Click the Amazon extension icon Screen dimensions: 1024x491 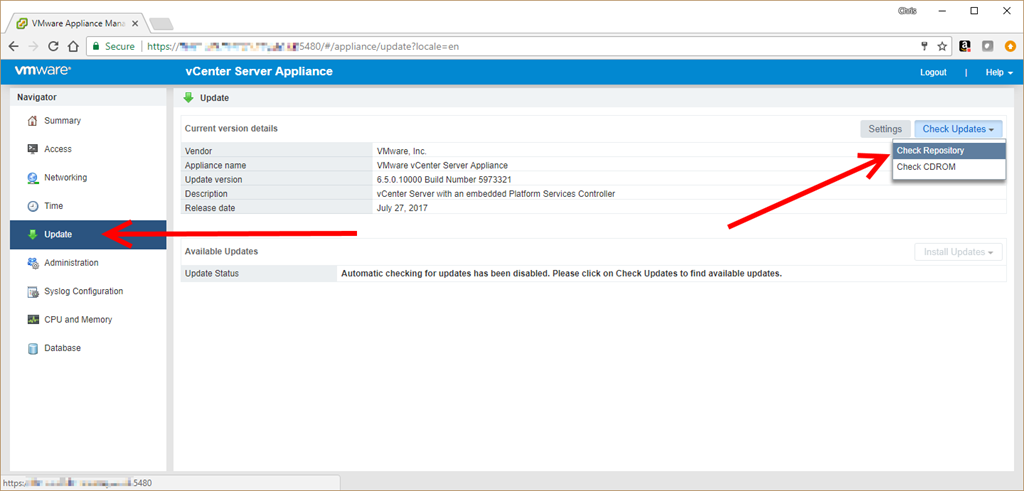[965, 46]
